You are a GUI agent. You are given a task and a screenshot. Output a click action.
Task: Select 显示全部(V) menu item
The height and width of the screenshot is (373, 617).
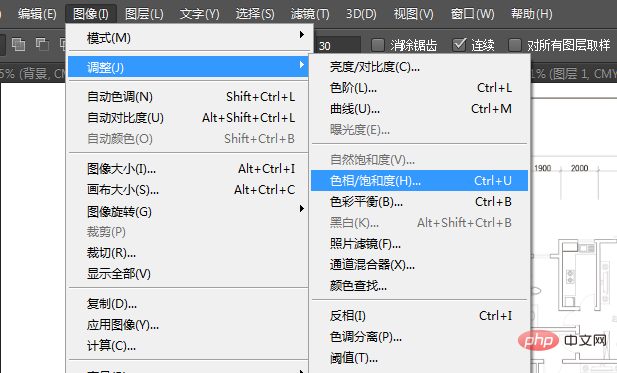(x=188, y=273)
